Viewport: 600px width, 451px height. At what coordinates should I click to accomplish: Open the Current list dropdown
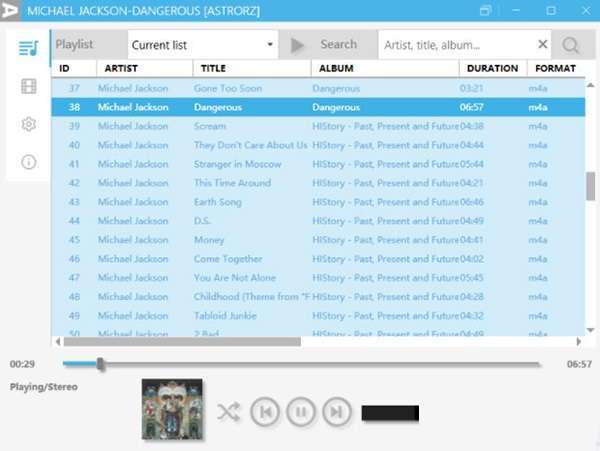pos(203,45)
